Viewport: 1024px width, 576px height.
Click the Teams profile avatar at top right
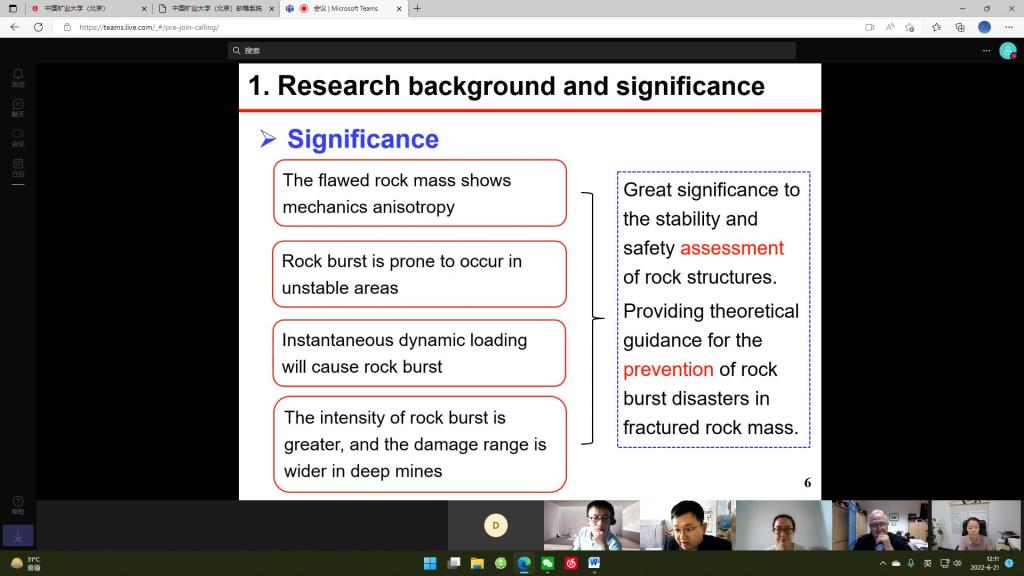pyautogui.click(x=1007, y=50)
